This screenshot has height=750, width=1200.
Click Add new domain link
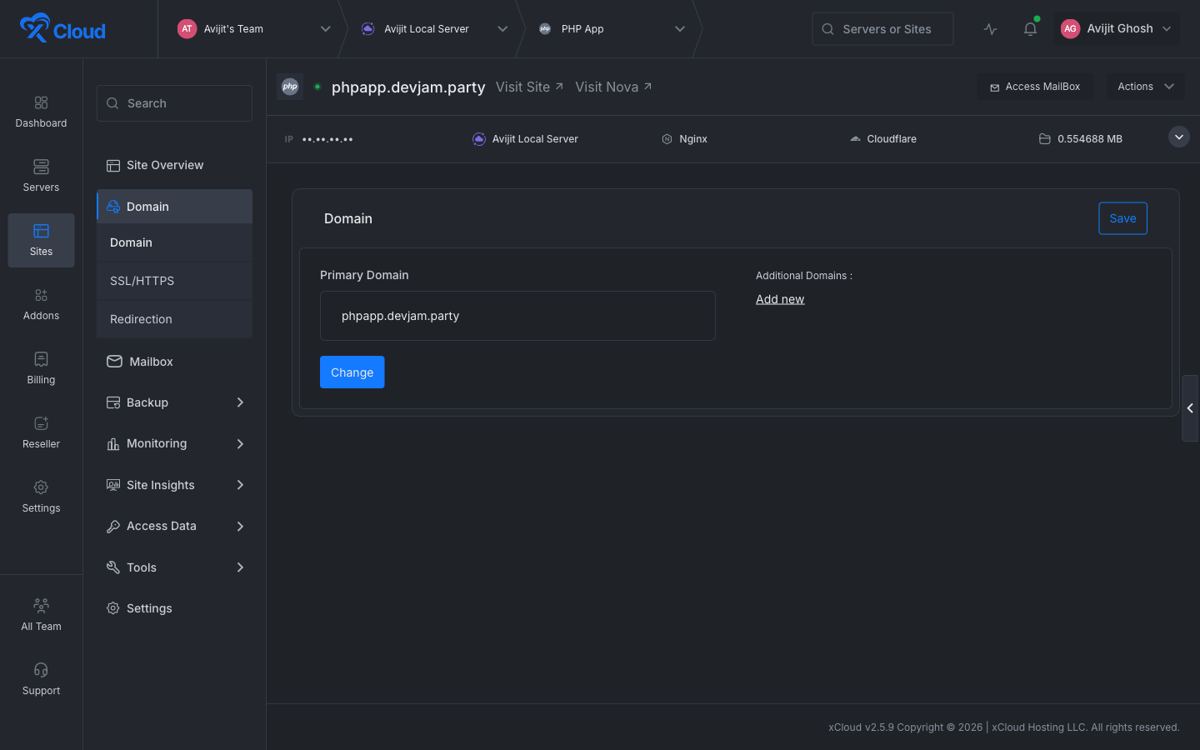click(x=780, y=299)
